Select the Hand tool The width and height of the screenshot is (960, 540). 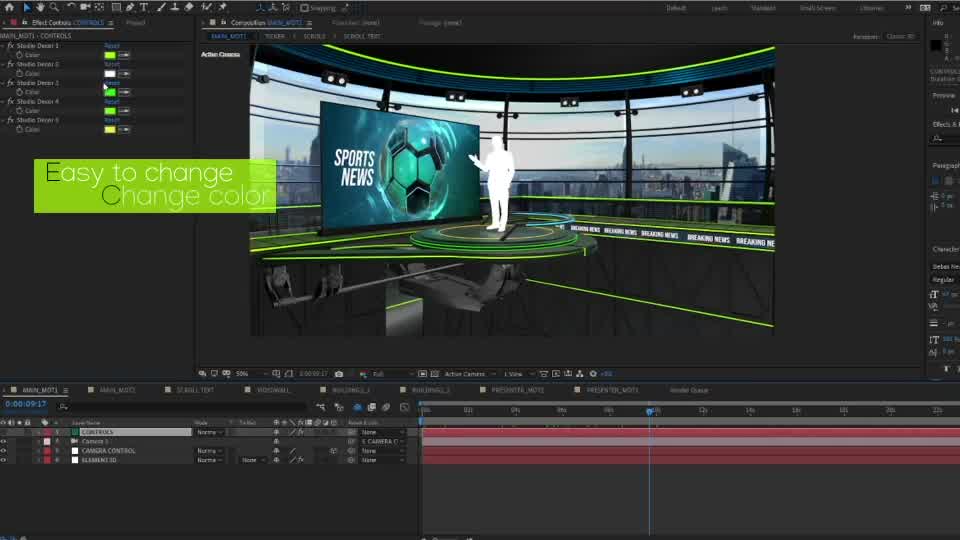(40, 7)
